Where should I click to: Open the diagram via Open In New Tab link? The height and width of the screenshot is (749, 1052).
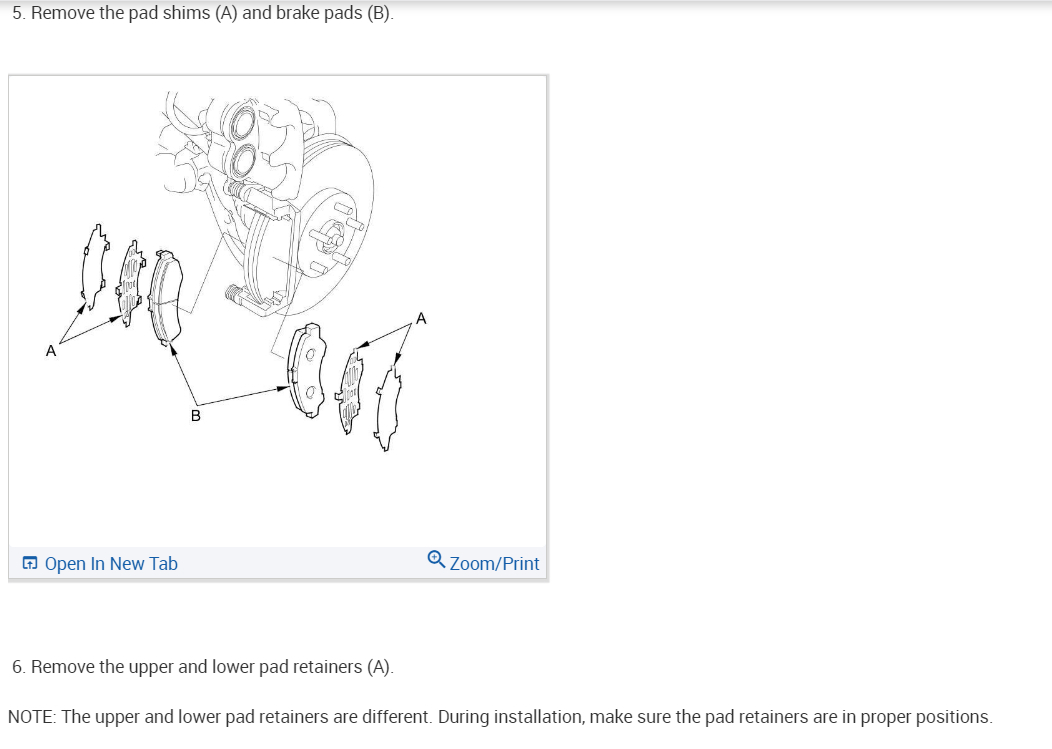(x=111, y=563)
